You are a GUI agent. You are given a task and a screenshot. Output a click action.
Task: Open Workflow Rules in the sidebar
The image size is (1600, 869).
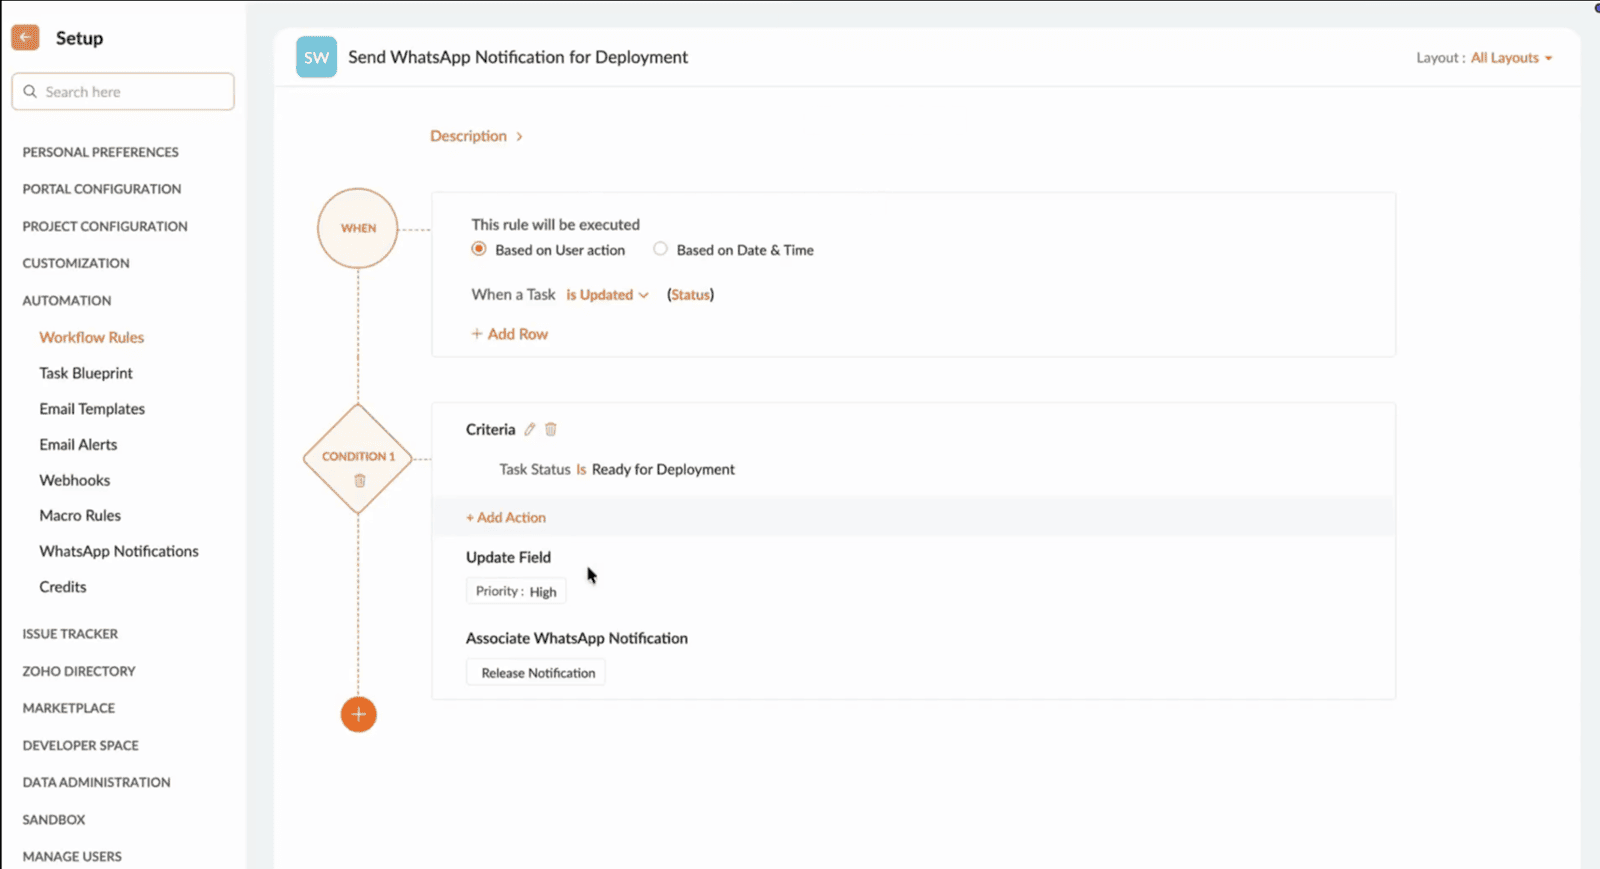92,337
